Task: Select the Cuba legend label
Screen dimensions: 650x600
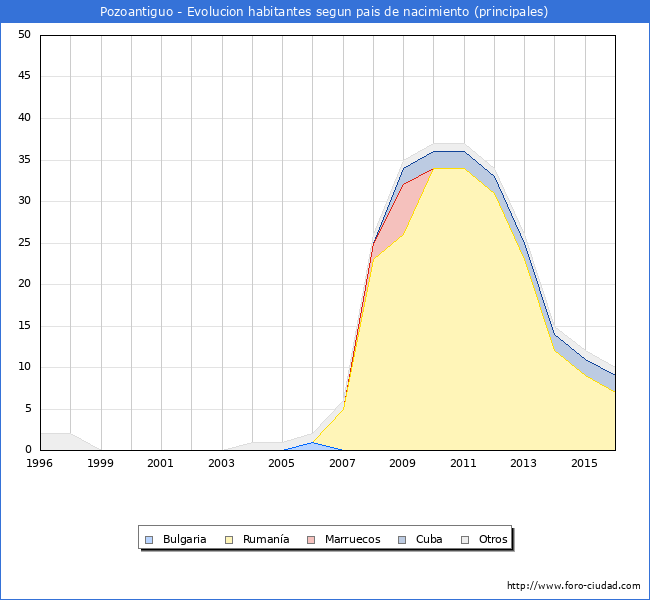Action: tap(429, 539)
